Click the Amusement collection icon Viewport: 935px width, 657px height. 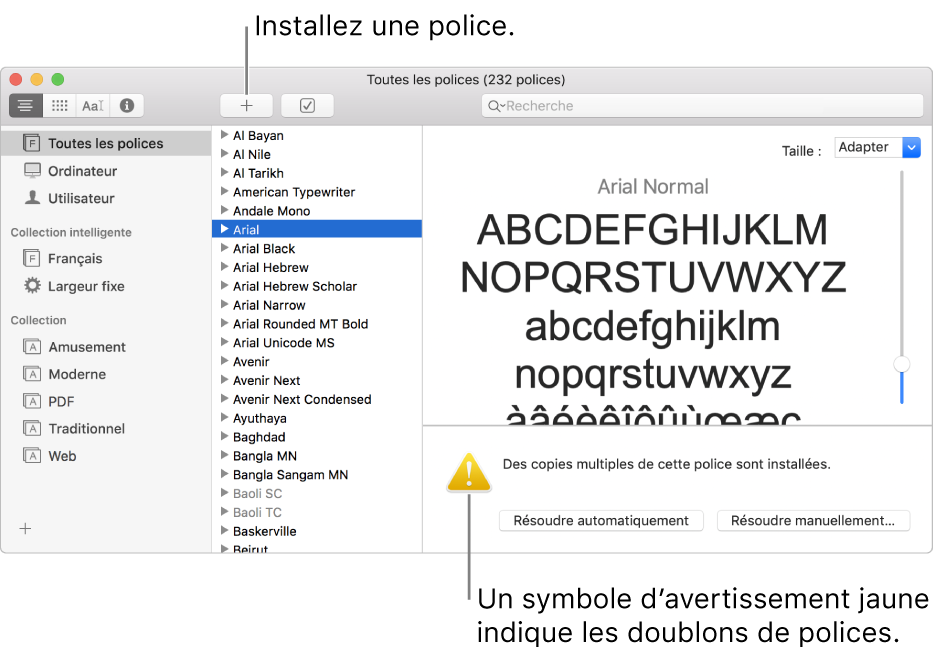coord(32,346)
